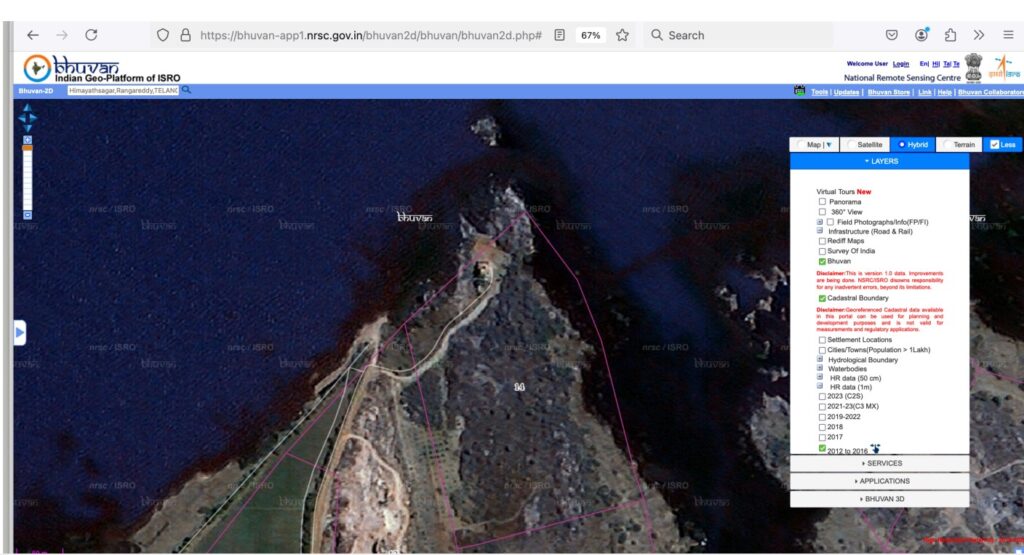The width and height of the screenshot is (1024, 555).
Task: Expand the SERVICES section
Action: point(879,464)
